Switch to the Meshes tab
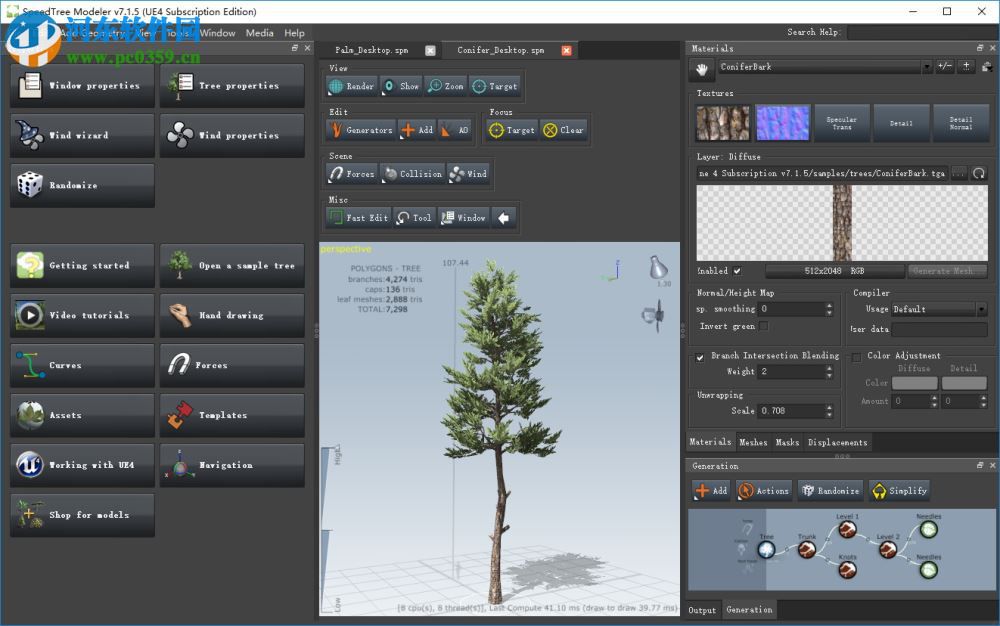 coord(754,441)
